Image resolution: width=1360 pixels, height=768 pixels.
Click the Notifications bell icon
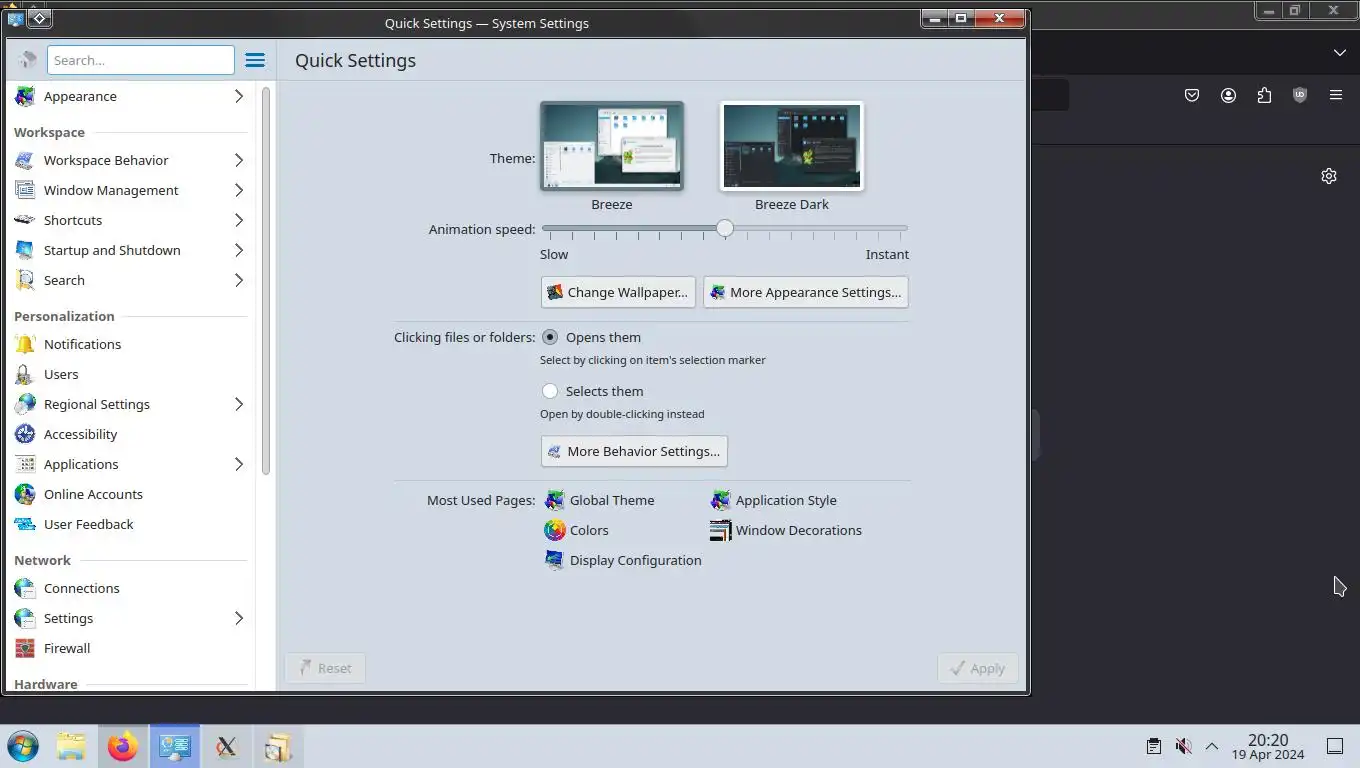[25, 344]
